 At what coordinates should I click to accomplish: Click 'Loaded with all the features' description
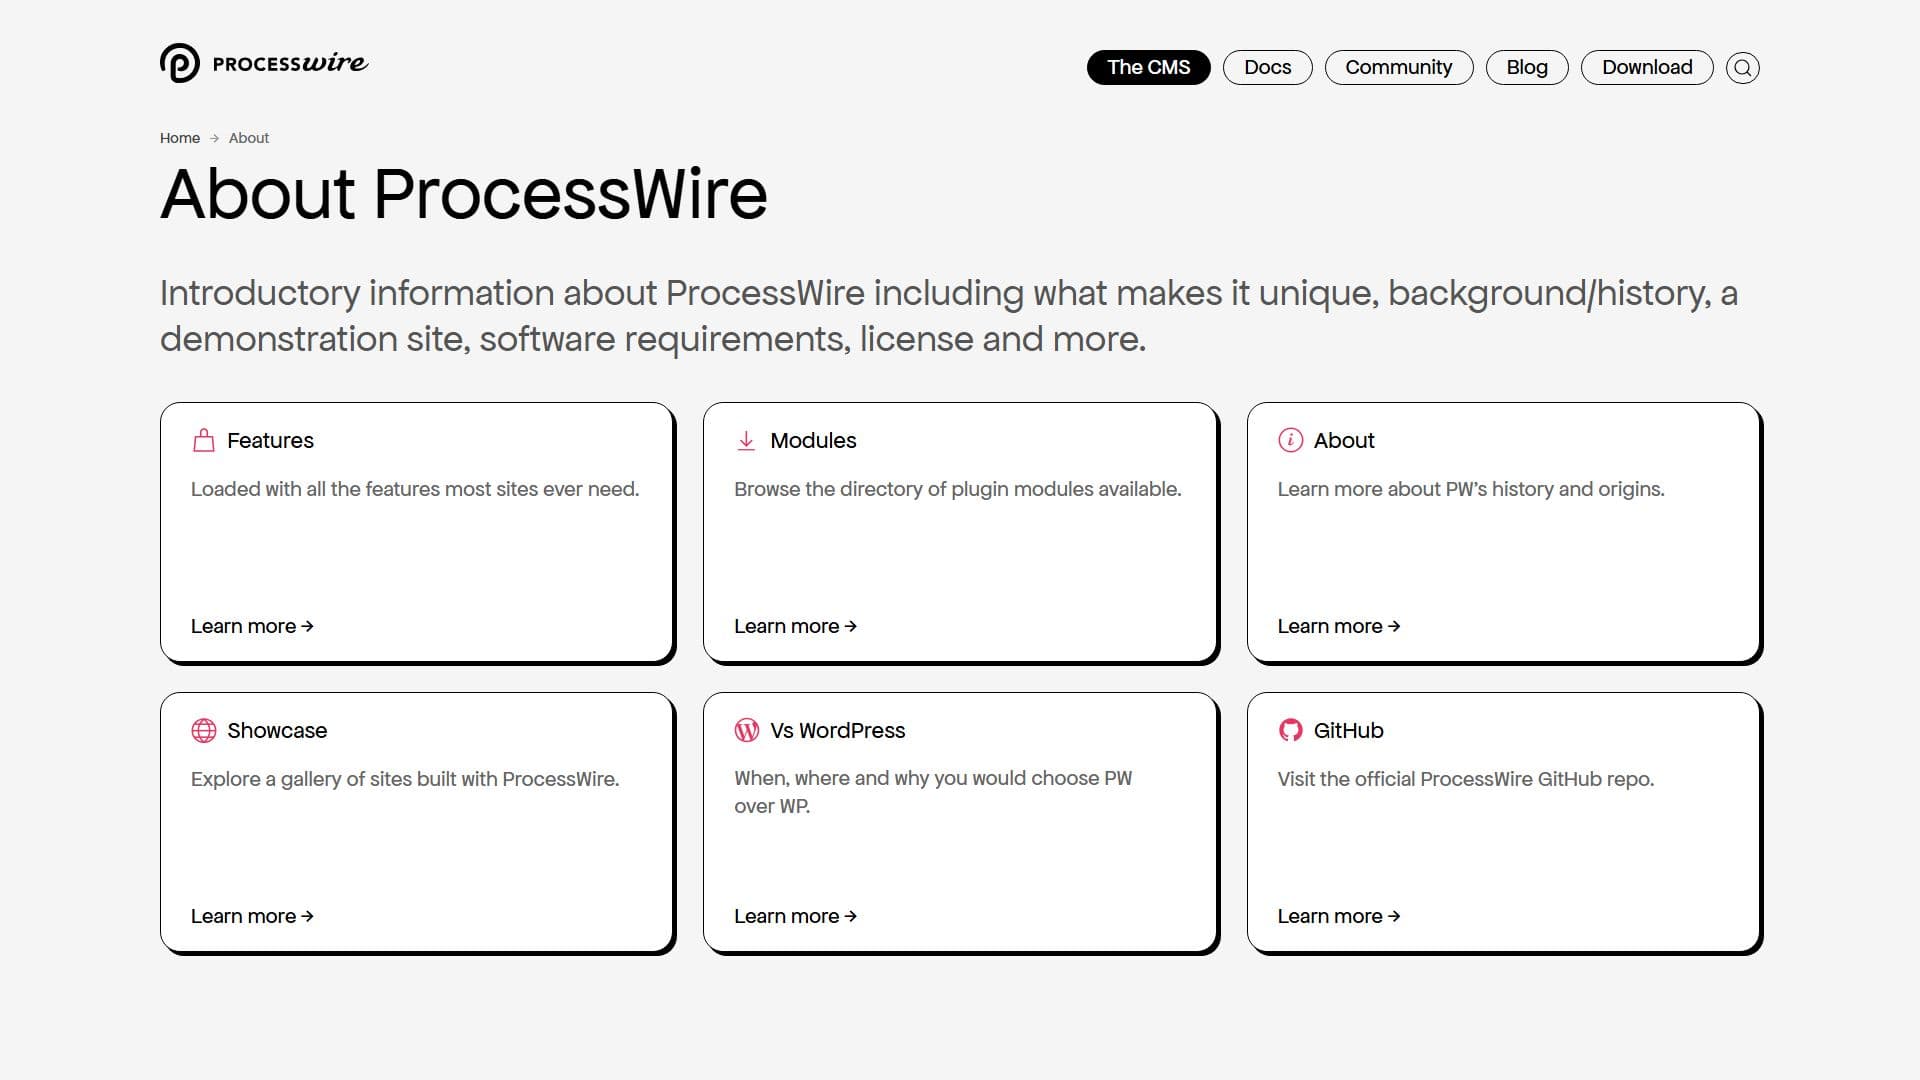[415, 489]
